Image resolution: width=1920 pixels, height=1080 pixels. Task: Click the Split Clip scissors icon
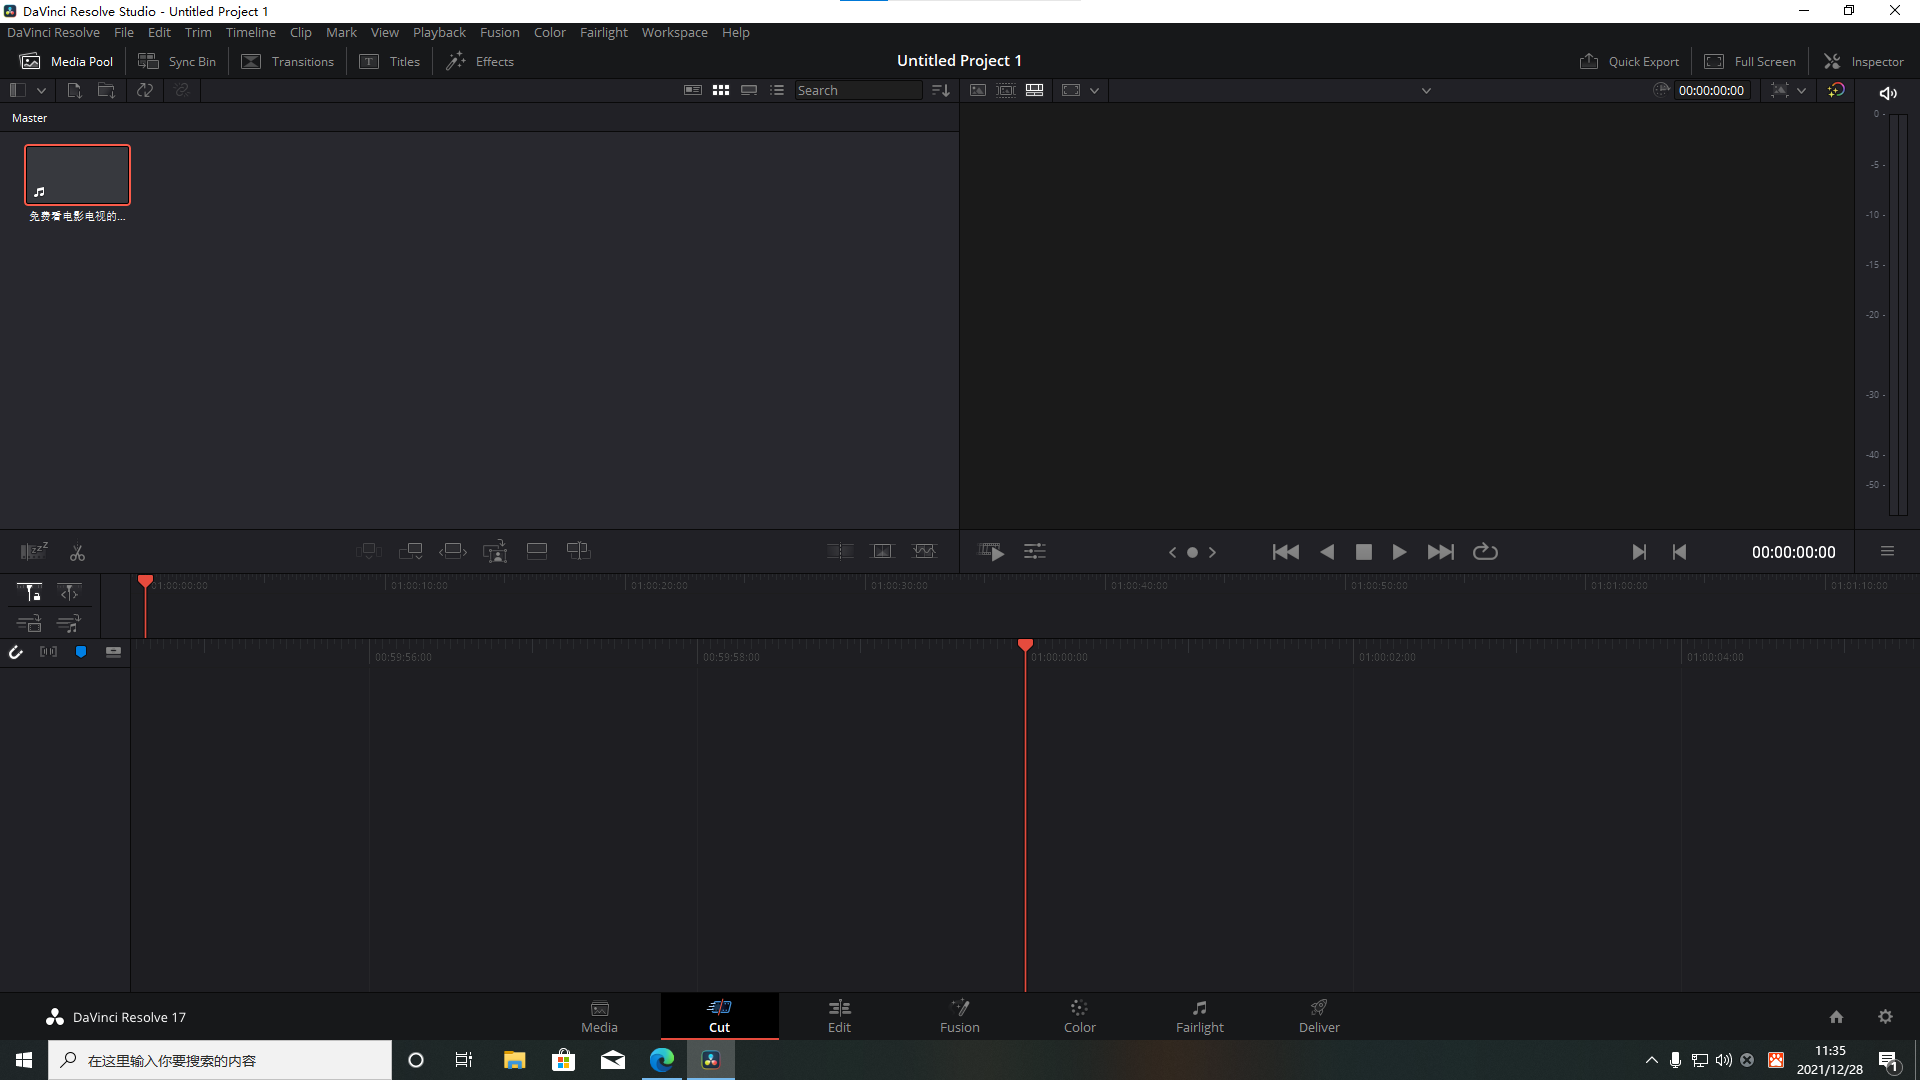(x=77, y=552)
